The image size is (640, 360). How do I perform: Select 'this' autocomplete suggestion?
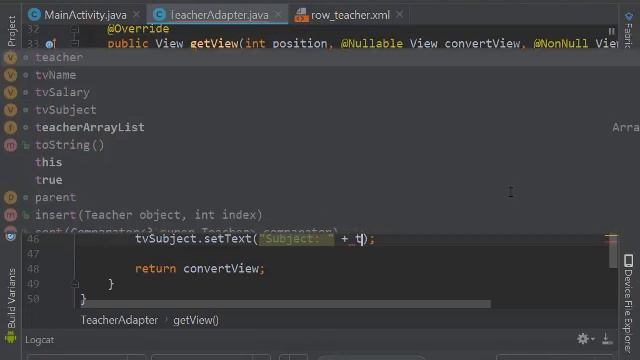(x=320, y=162)
